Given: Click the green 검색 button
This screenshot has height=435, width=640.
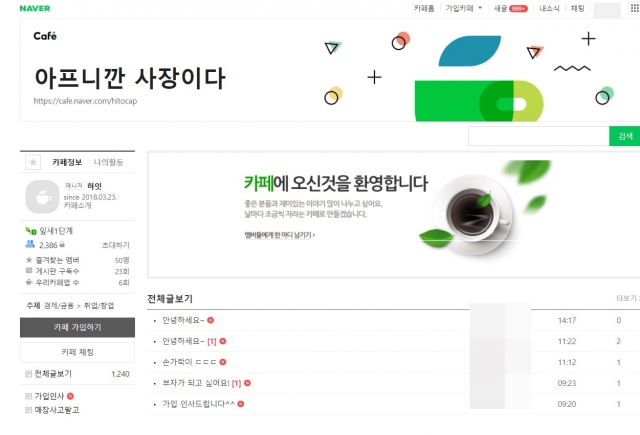Looking at the screenshot, I should [x=624, y=136].
